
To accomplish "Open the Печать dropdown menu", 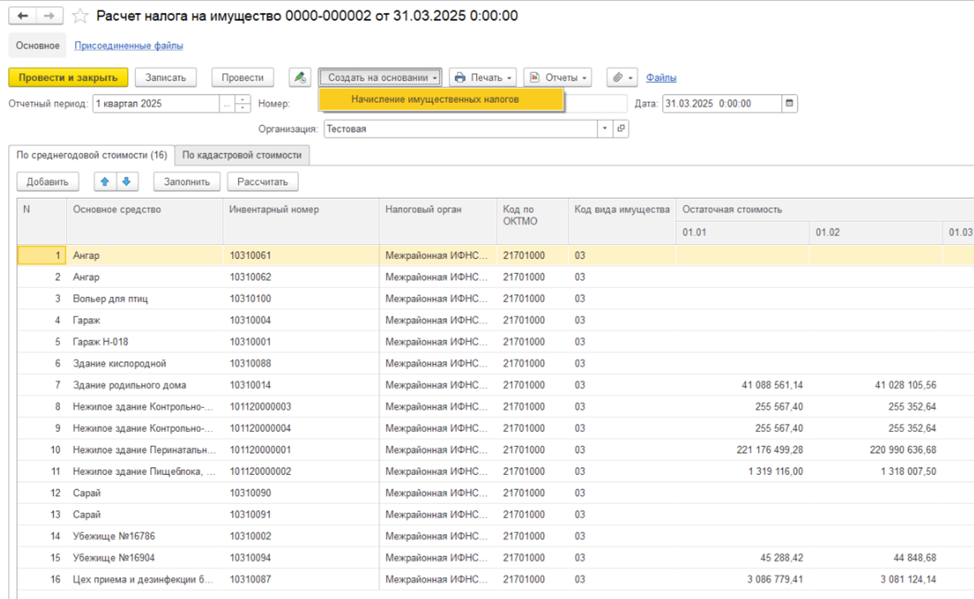I will coord(483,78).
